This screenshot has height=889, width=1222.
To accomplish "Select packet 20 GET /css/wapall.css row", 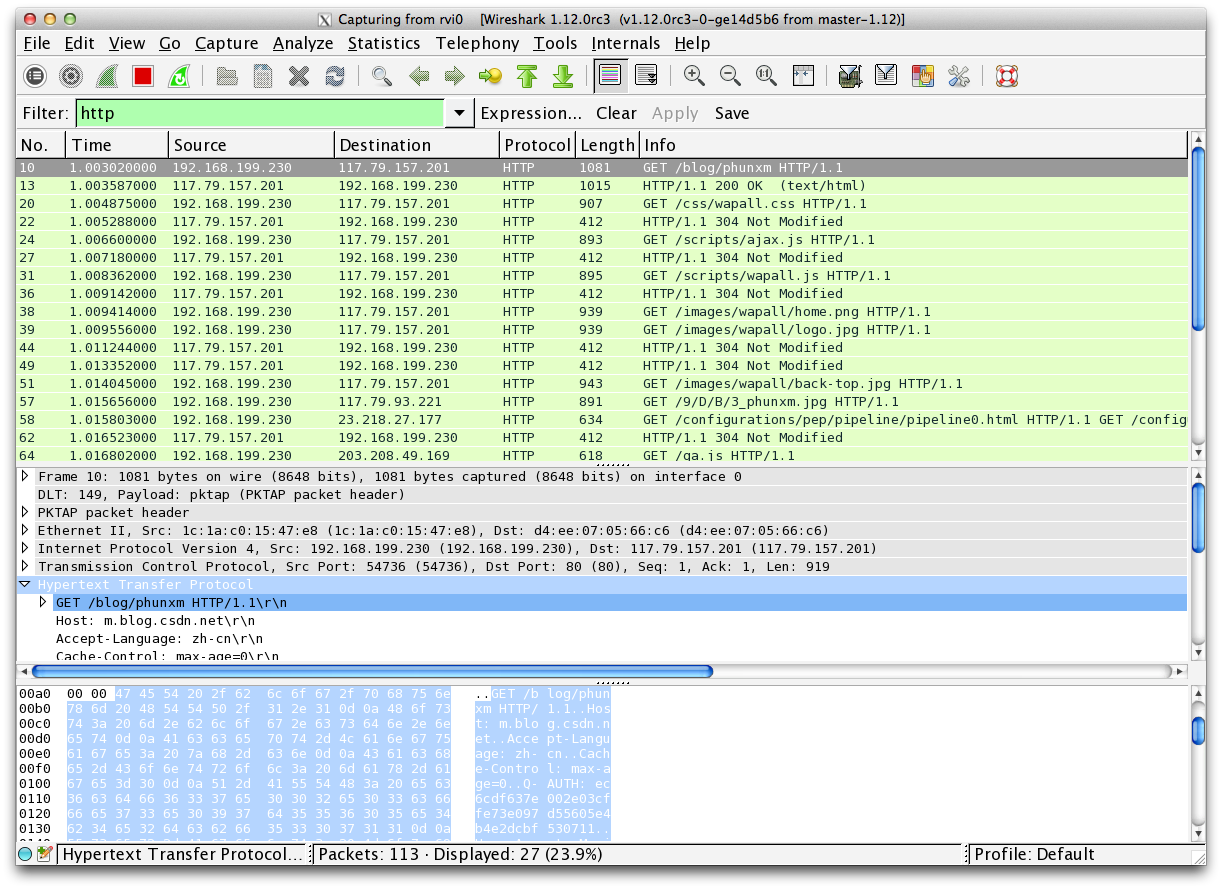I will [602, 203].
